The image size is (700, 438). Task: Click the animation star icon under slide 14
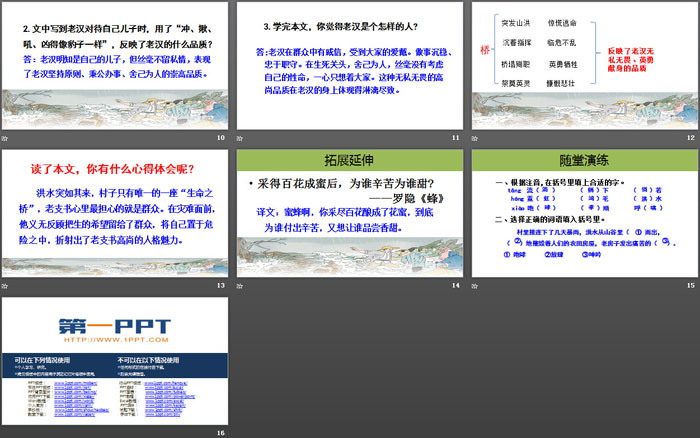(x=240, y=286)
